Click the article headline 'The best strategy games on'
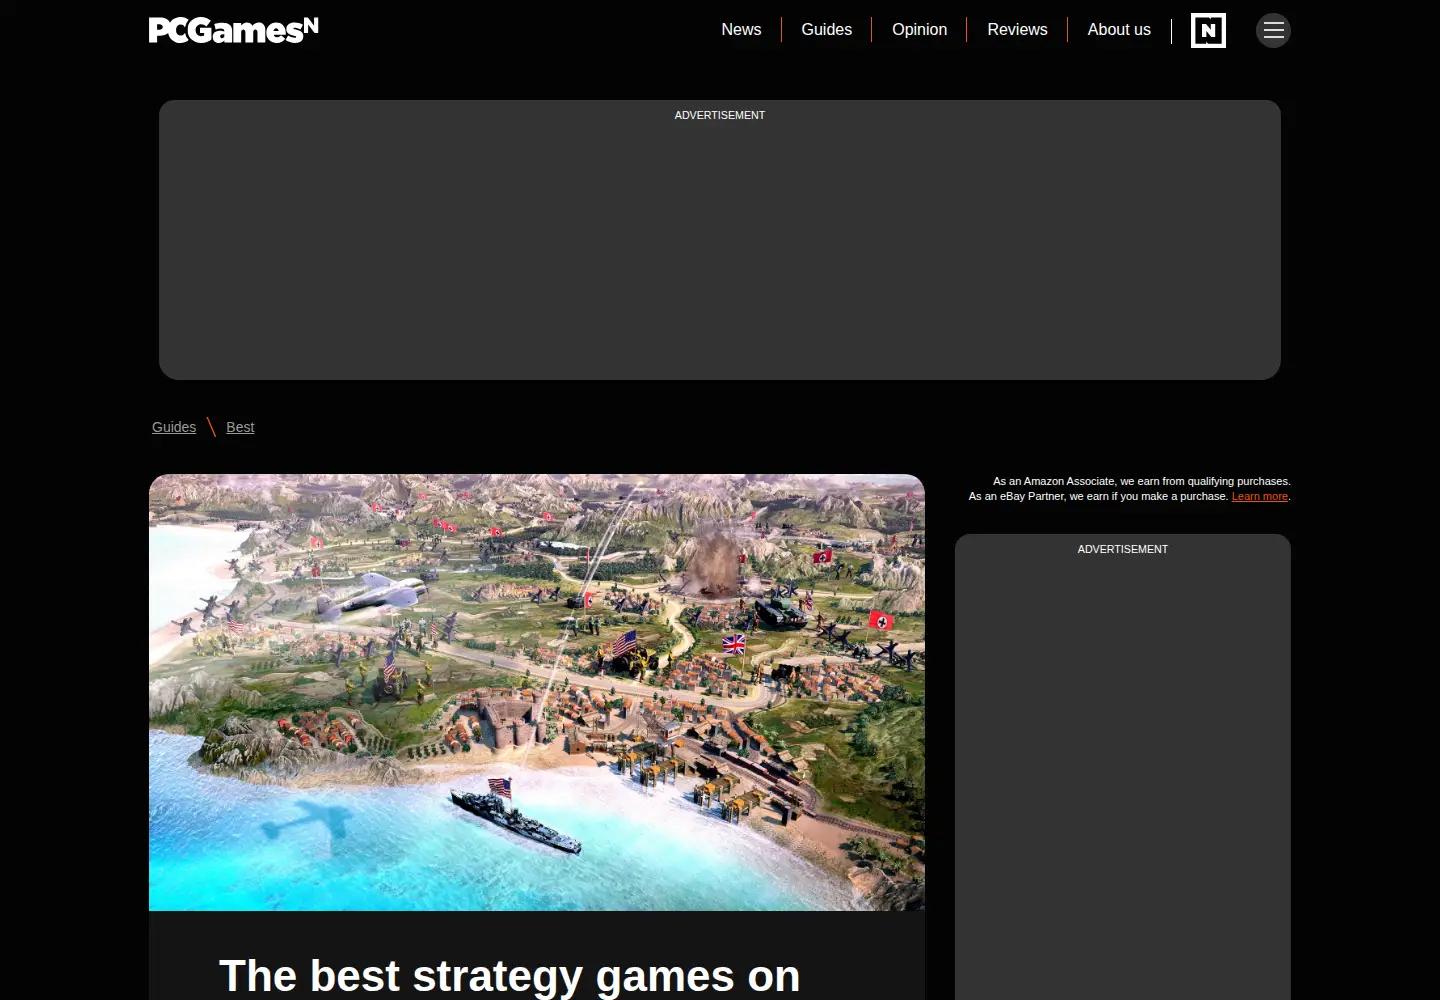This screenshot has width=1440, height=1000. point(509,976)
